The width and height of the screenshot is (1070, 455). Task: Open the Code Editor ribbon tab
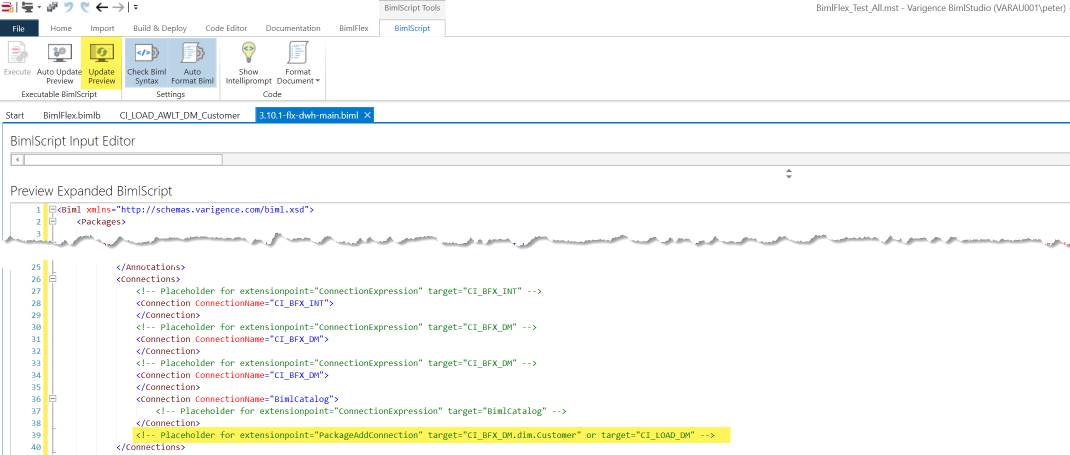(x=226, y=28)
